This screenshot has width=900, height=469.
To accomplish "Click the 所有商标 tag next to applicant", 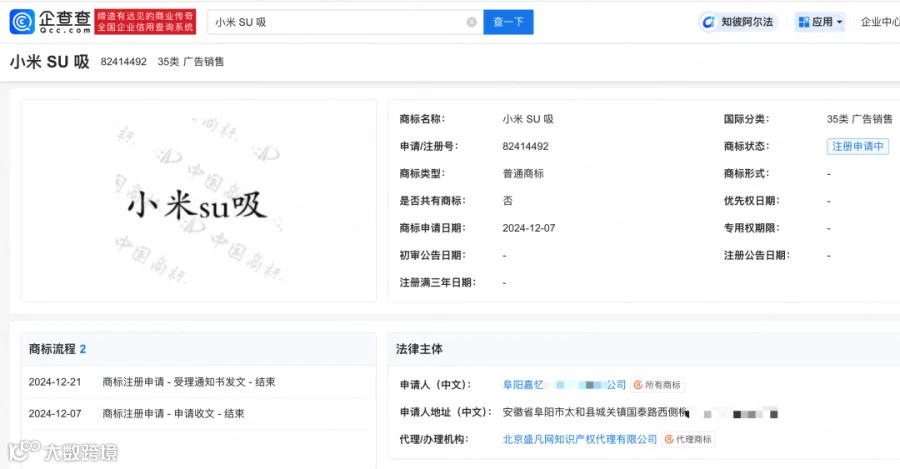I will point(658,385).
